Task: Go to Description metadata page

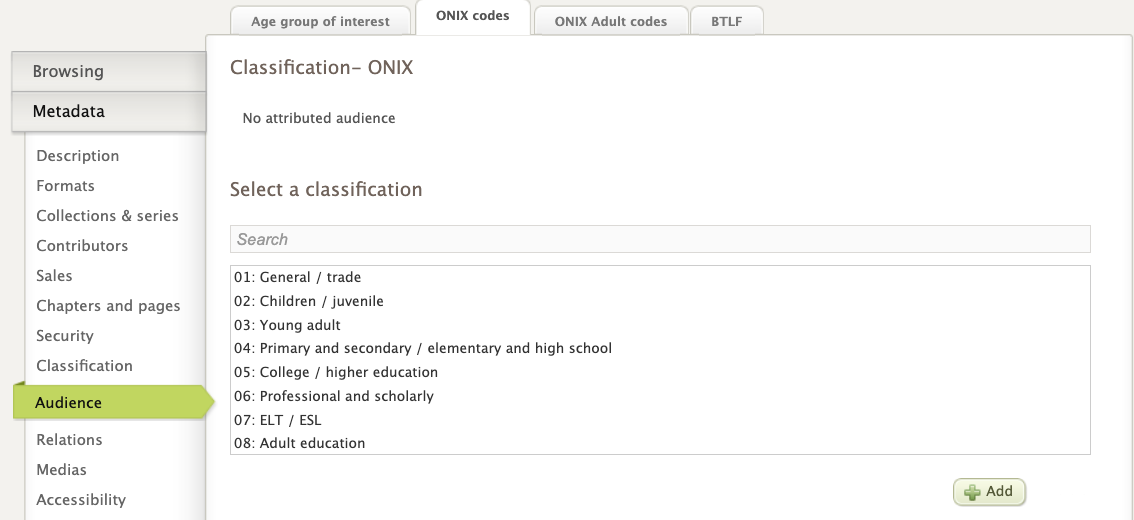Action: [x=78, y=156]
